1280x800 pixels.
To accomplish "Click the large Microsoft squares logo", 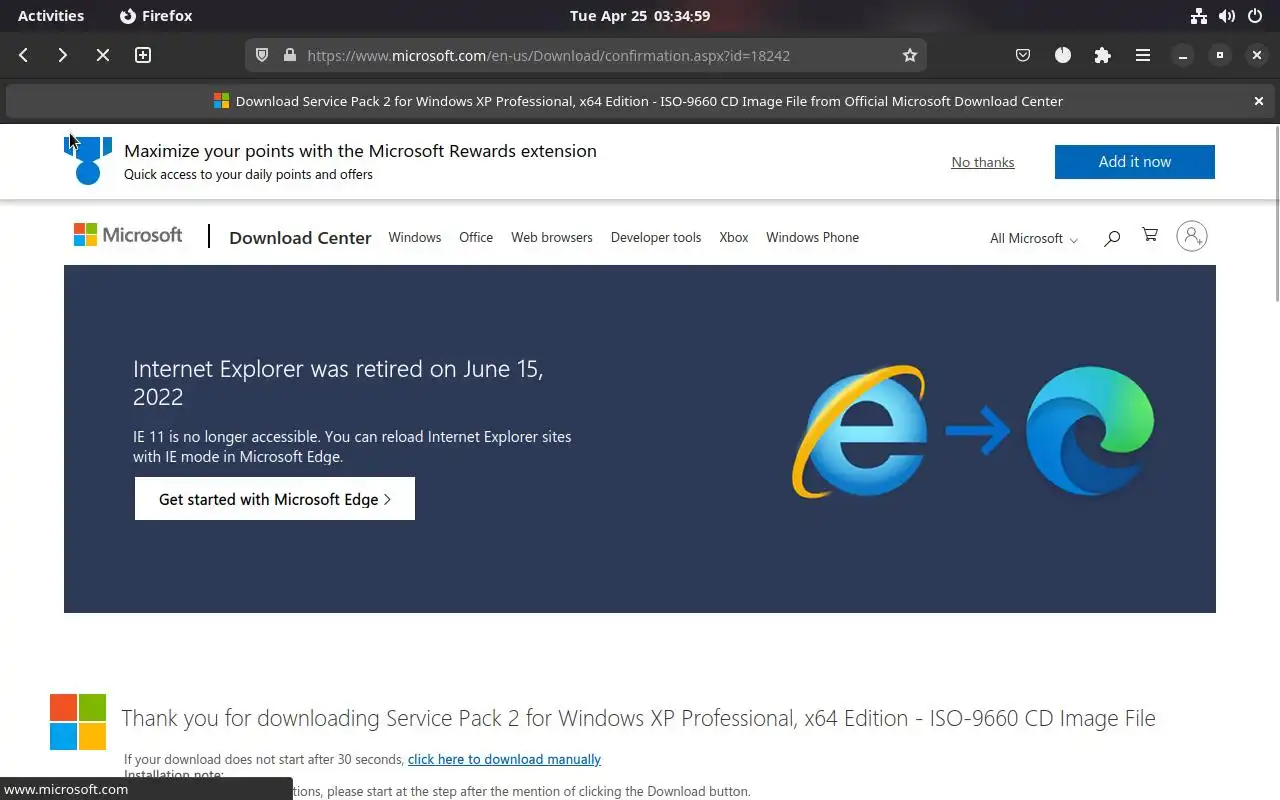I will (x=78, y=722).
